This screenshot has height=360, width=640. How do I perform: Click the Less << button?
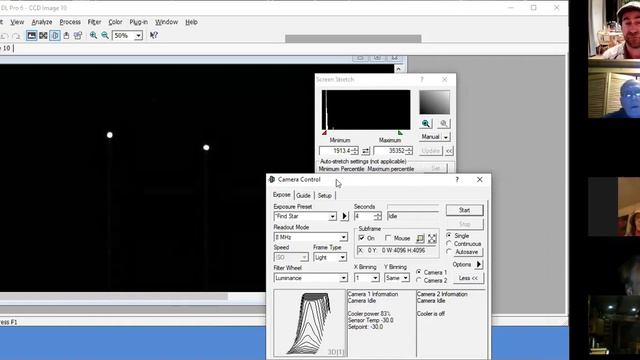468,278
